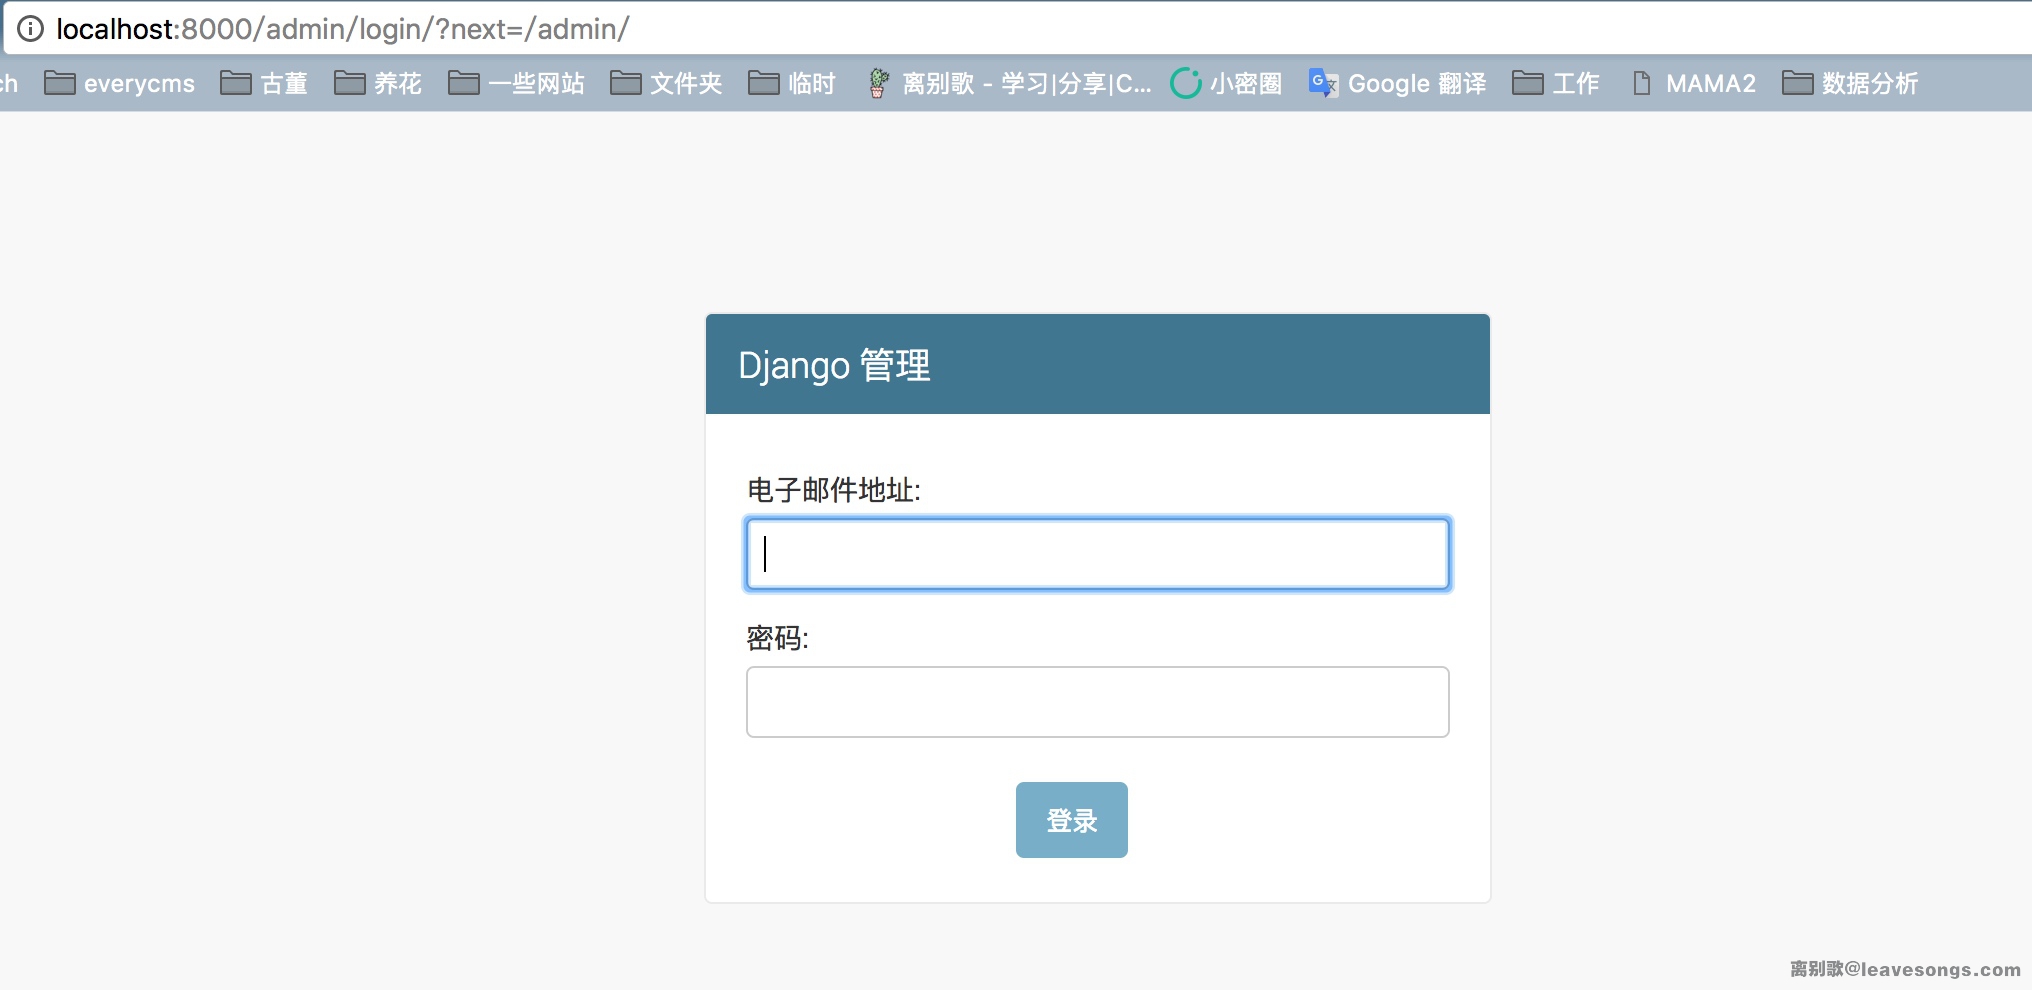Open the everycms bookmark folder
Screen dimensions: 2032x990
pos(120,83)
